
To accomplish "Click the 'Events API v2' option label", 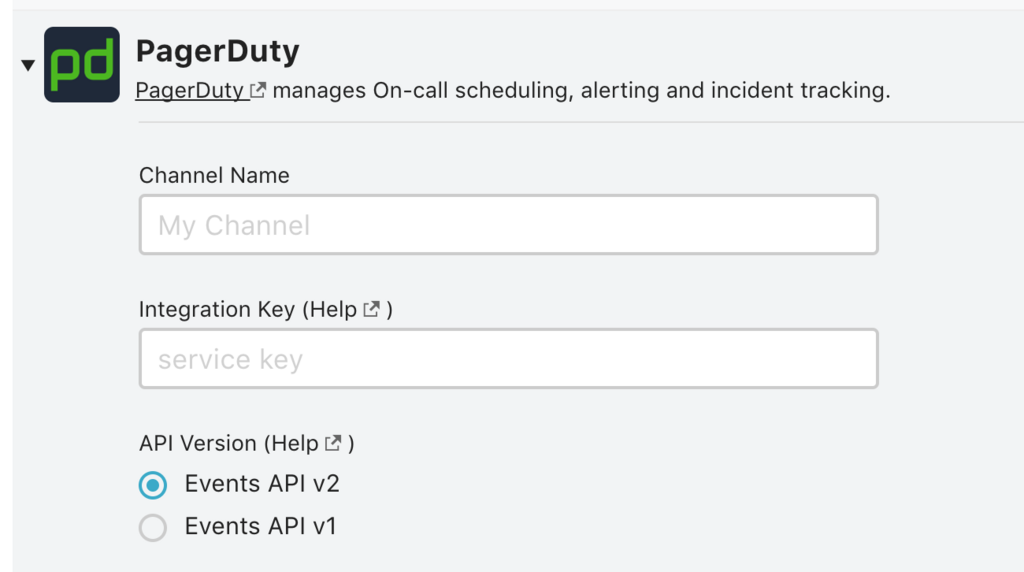I will [262, 484].
